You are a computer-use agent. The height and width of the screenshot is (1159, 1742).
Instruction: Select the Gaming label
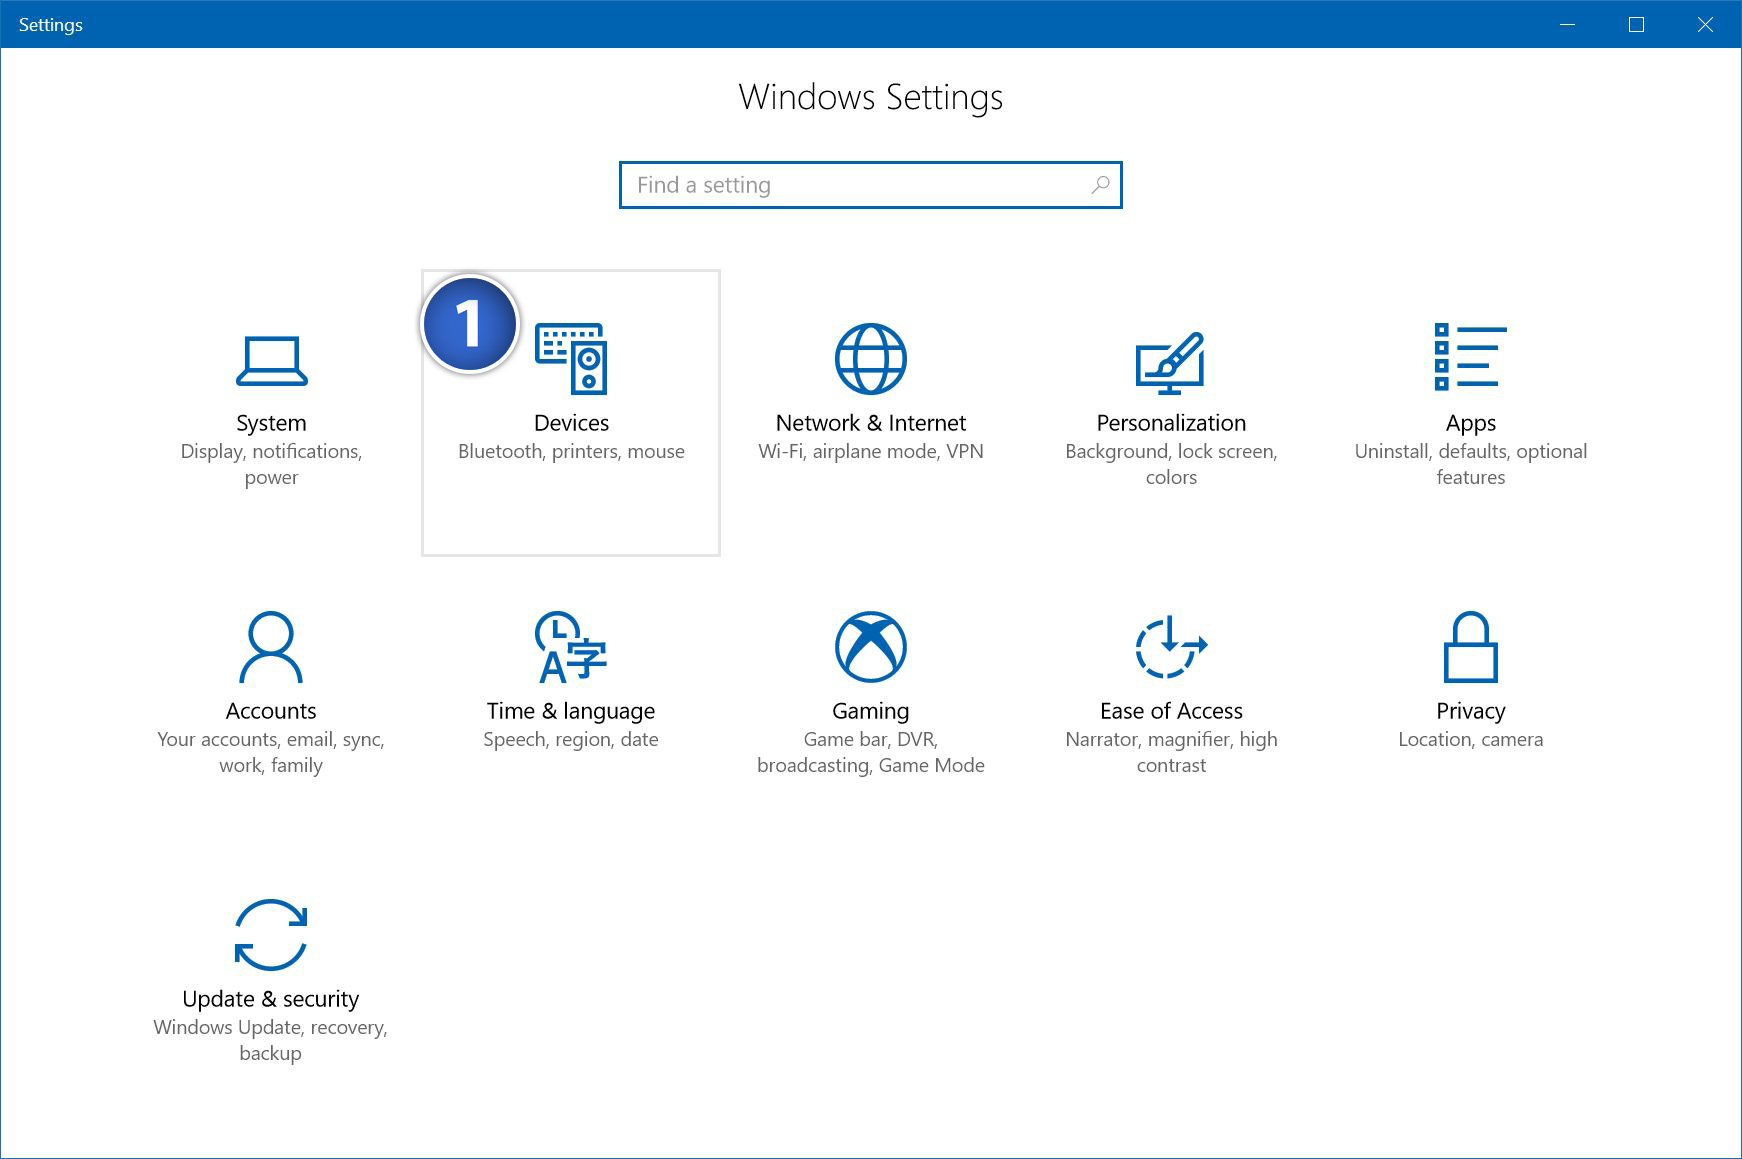pyautogui.click(x=870, y=711)
